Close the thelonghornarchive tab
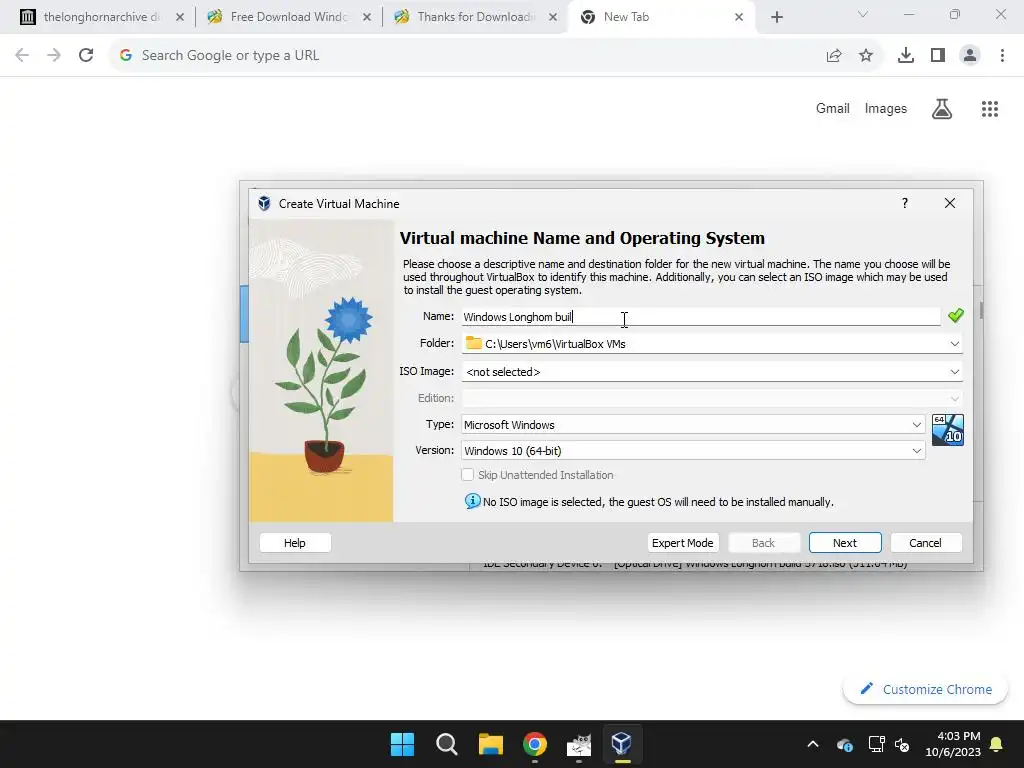This screenshot has height=768, width=1024. [x=180, y=17]
